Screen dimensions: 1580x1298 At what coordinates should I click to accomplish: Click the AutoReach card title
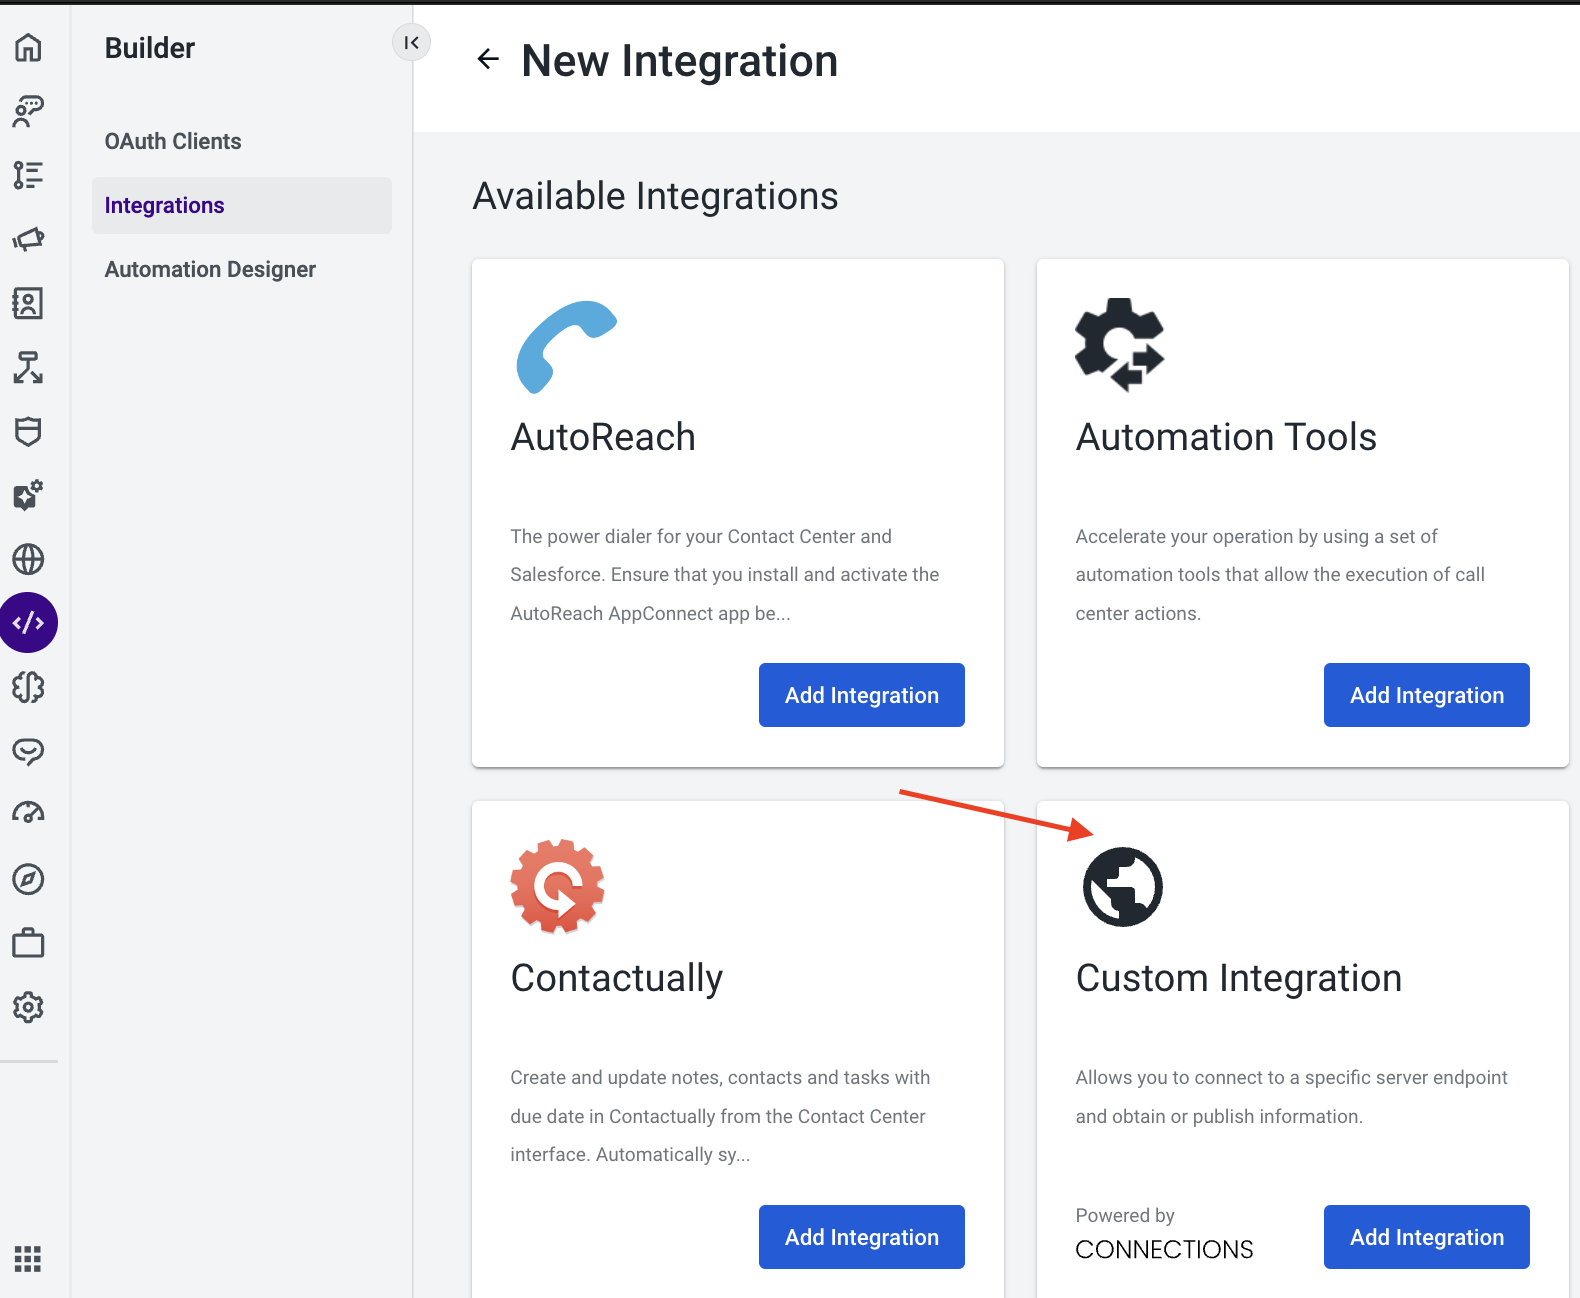click(603, 437)
